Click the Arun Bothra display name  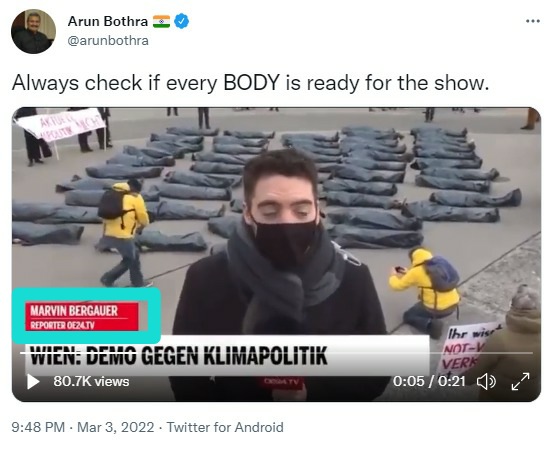coord(108,22)
